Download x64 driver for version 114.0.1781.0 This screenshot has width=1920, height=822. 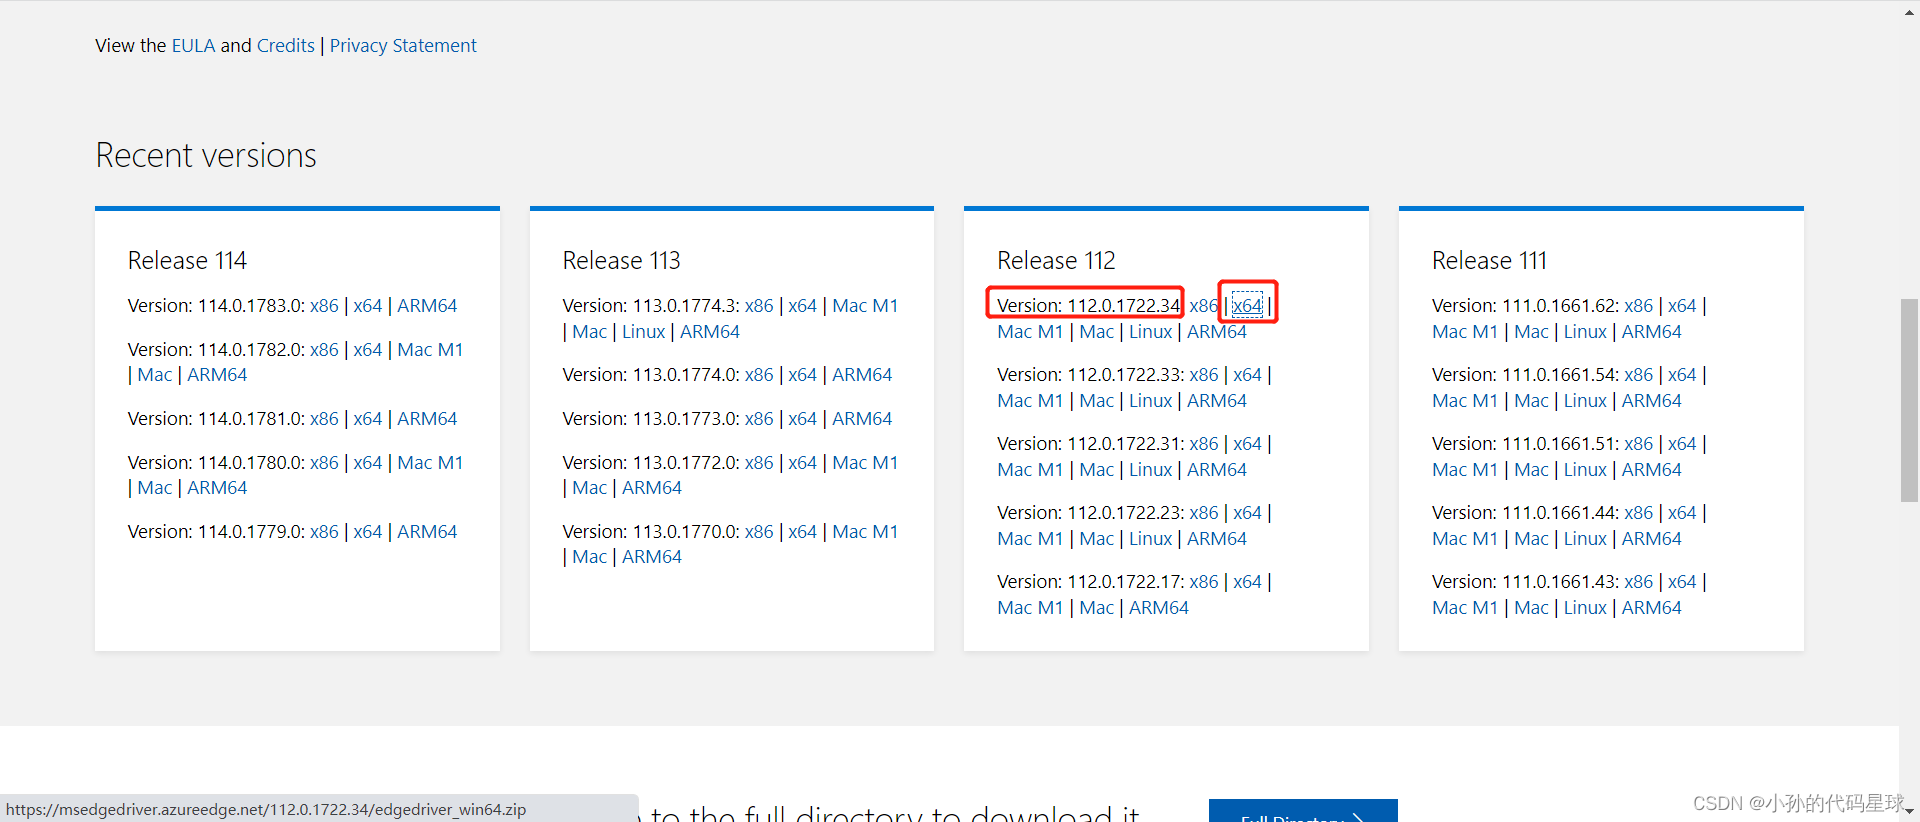point(368,419)
